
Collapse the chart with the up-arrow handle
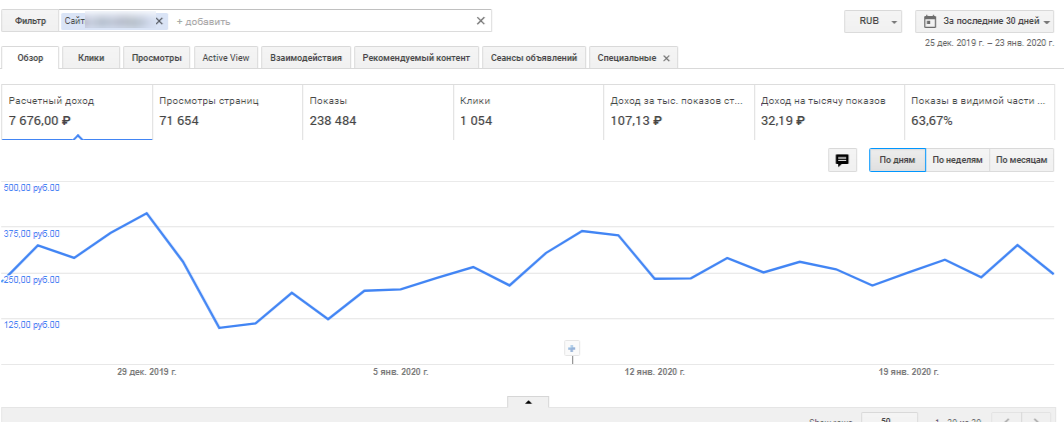529,402
